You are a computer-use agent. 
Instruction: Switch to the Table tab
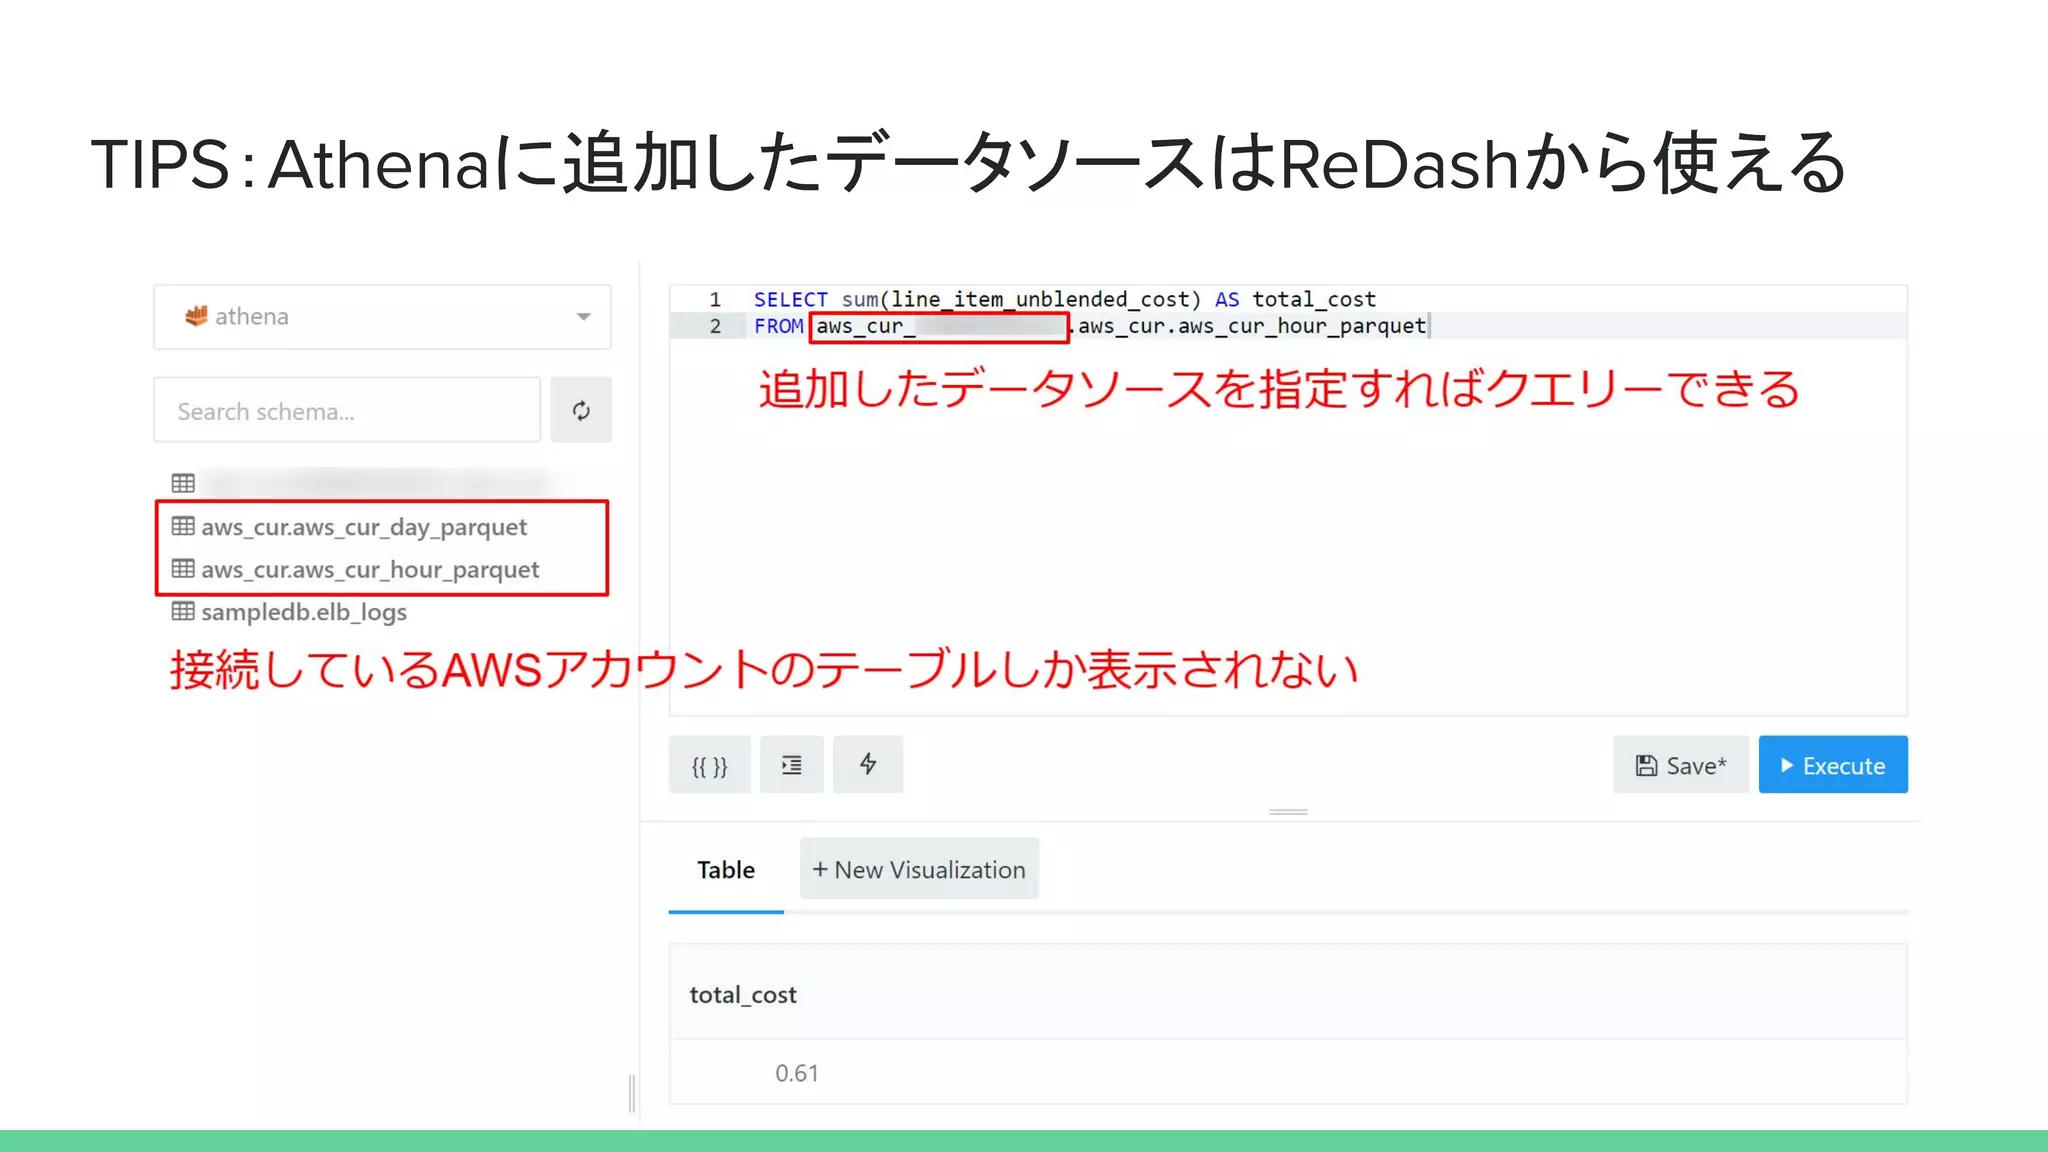(726, 870)
